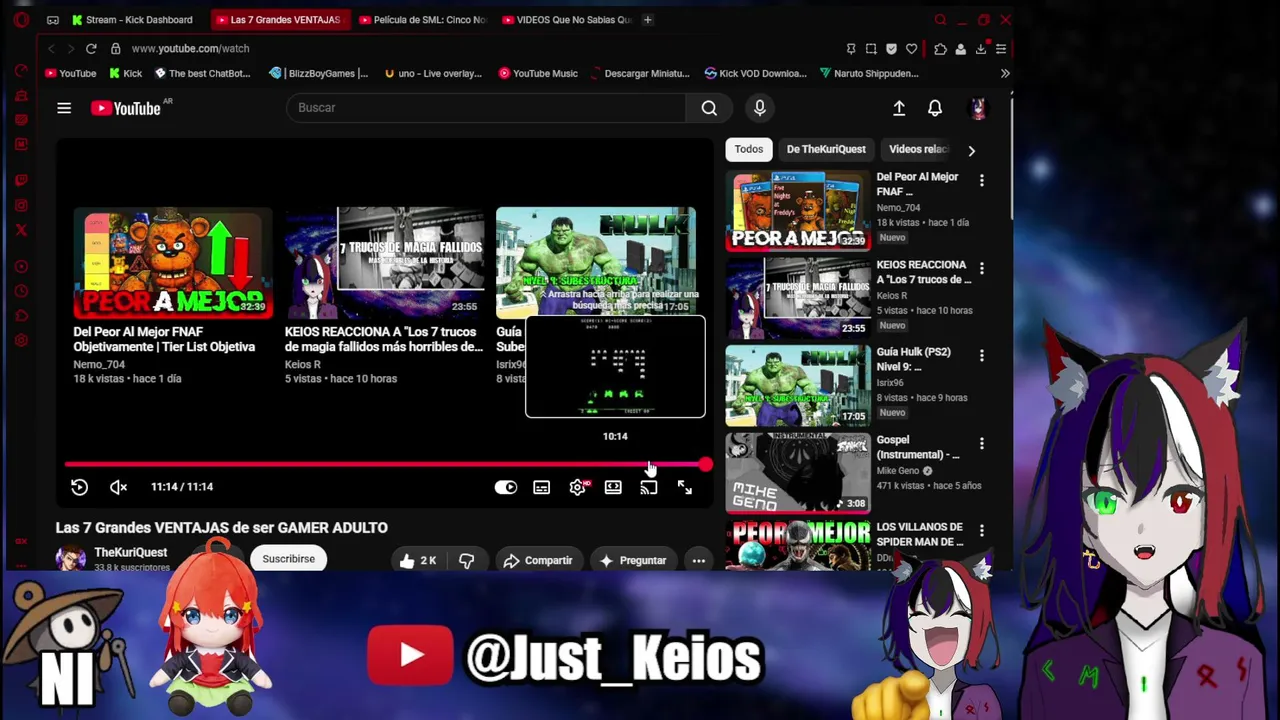1280x720 pixels.
Task: Switch to the VIDEOS Que No Sabías tab
Action: 566,20
